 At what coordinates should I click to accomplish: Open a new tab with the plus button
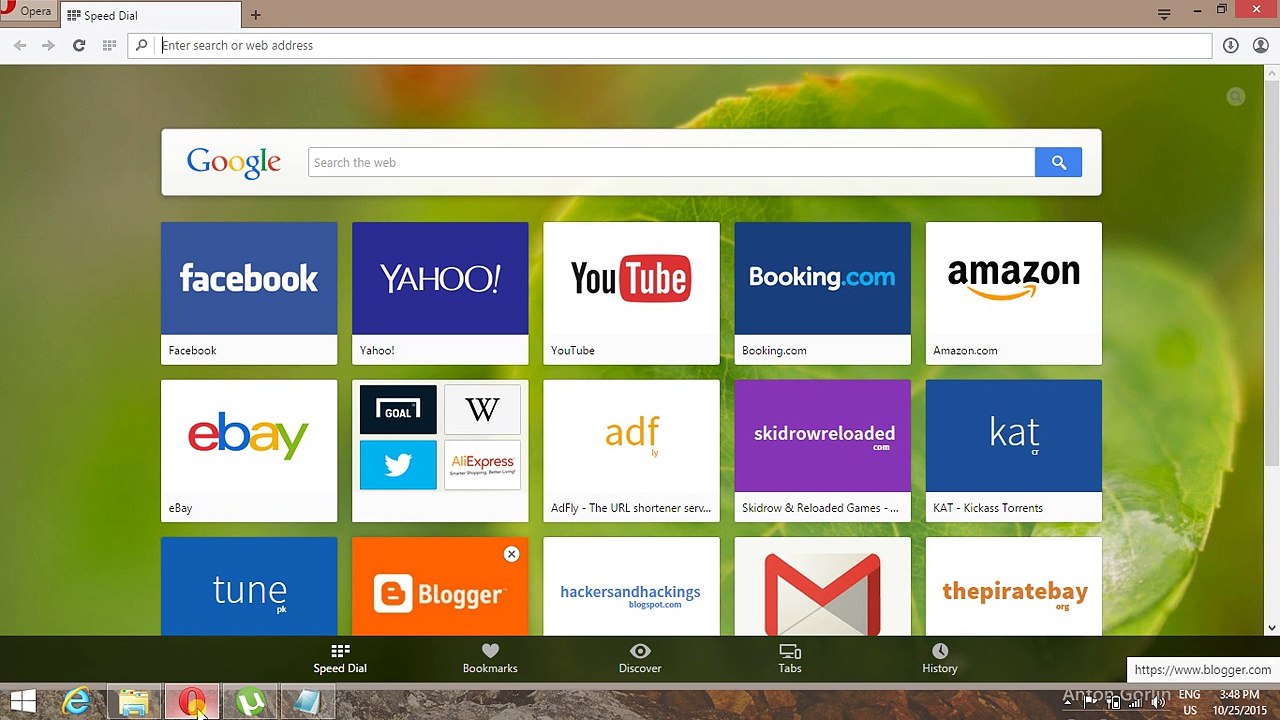256,15
